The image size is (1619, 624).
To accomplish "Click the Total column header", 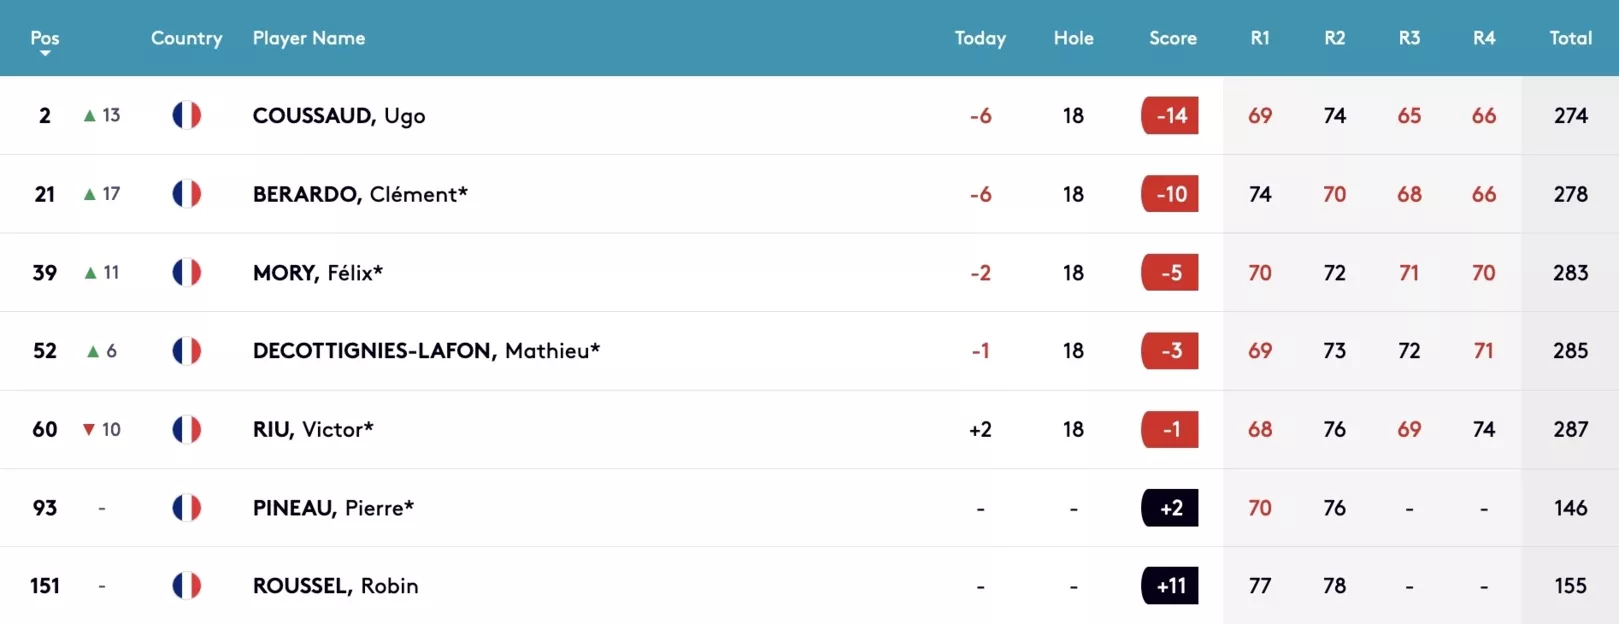I will [1570, 38].
